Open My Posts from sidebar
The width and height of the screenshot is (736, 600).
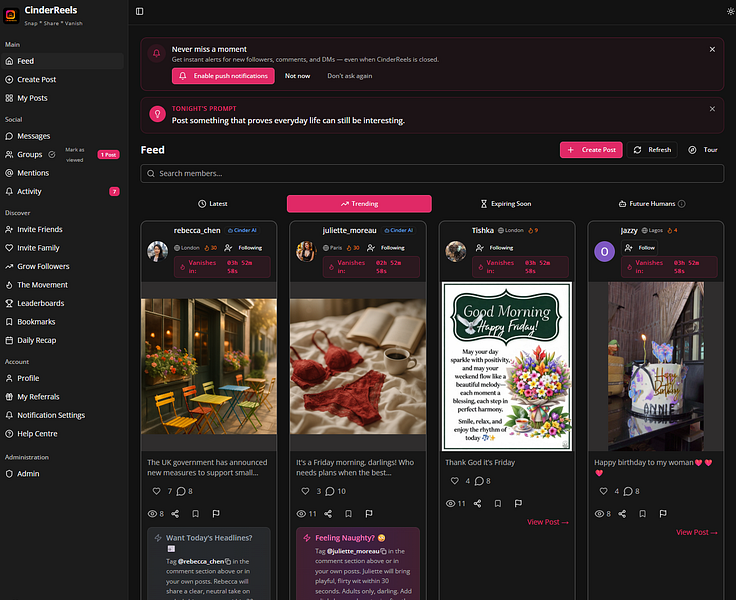(x=62, y=98)
